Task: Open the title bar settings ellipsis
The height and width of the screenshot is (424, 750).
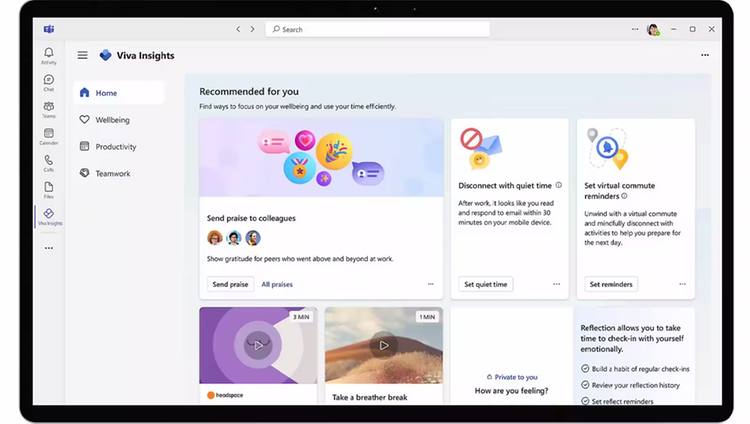Action: click(x=635, y=29)
